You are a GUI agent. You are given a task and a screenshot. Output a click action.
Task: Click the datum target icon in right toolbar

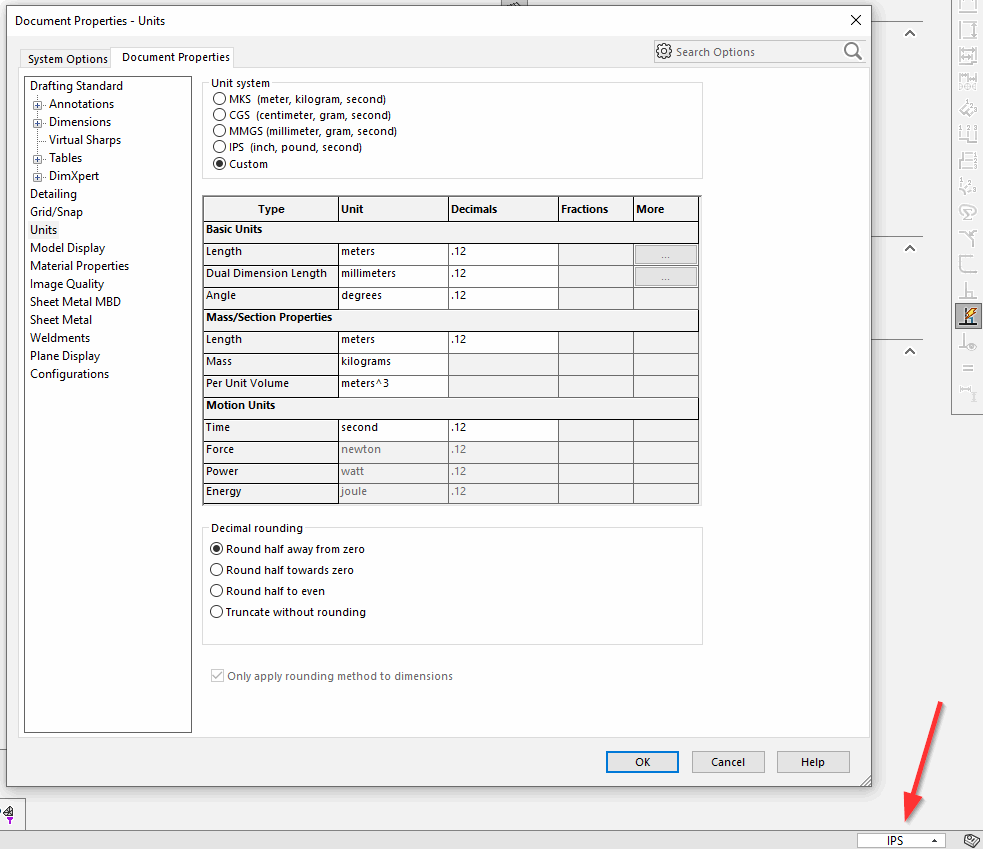point(967,395)
